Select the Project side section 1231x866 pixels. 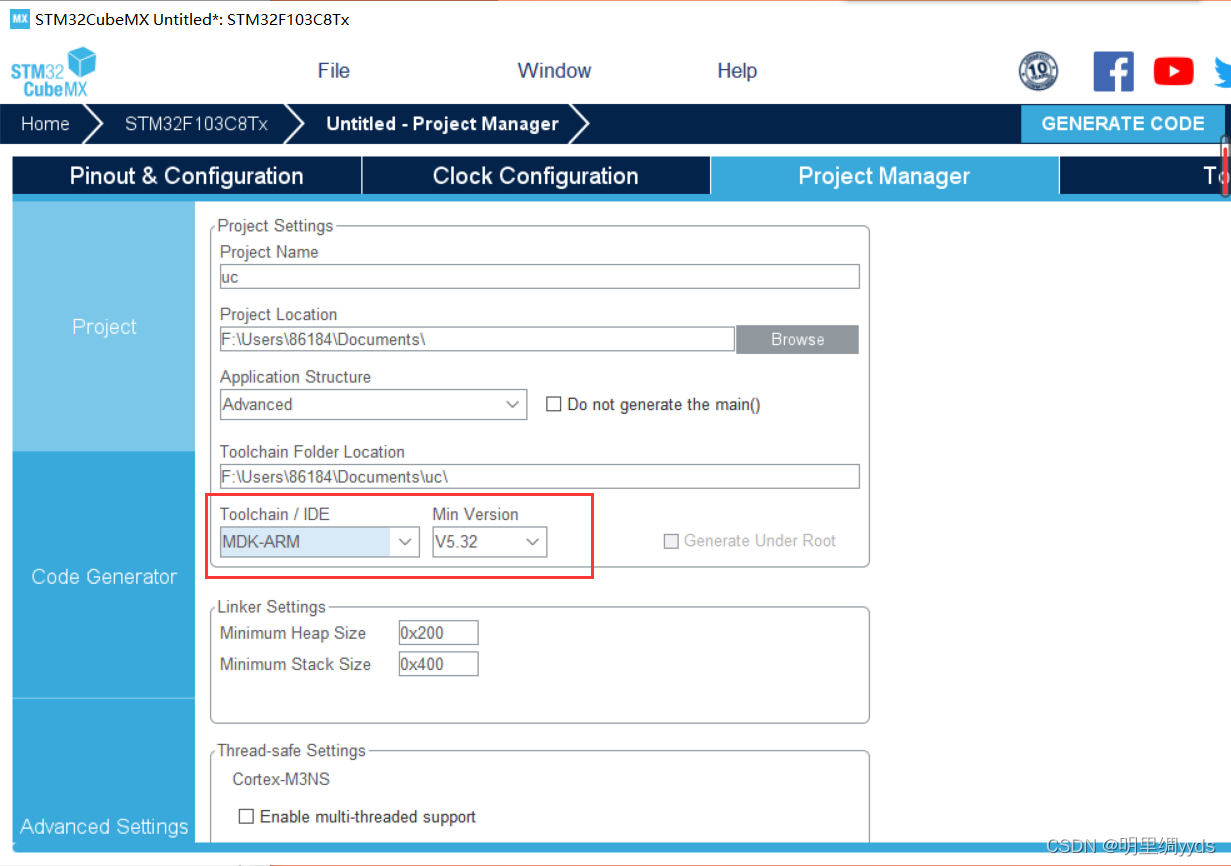point(104,327)
